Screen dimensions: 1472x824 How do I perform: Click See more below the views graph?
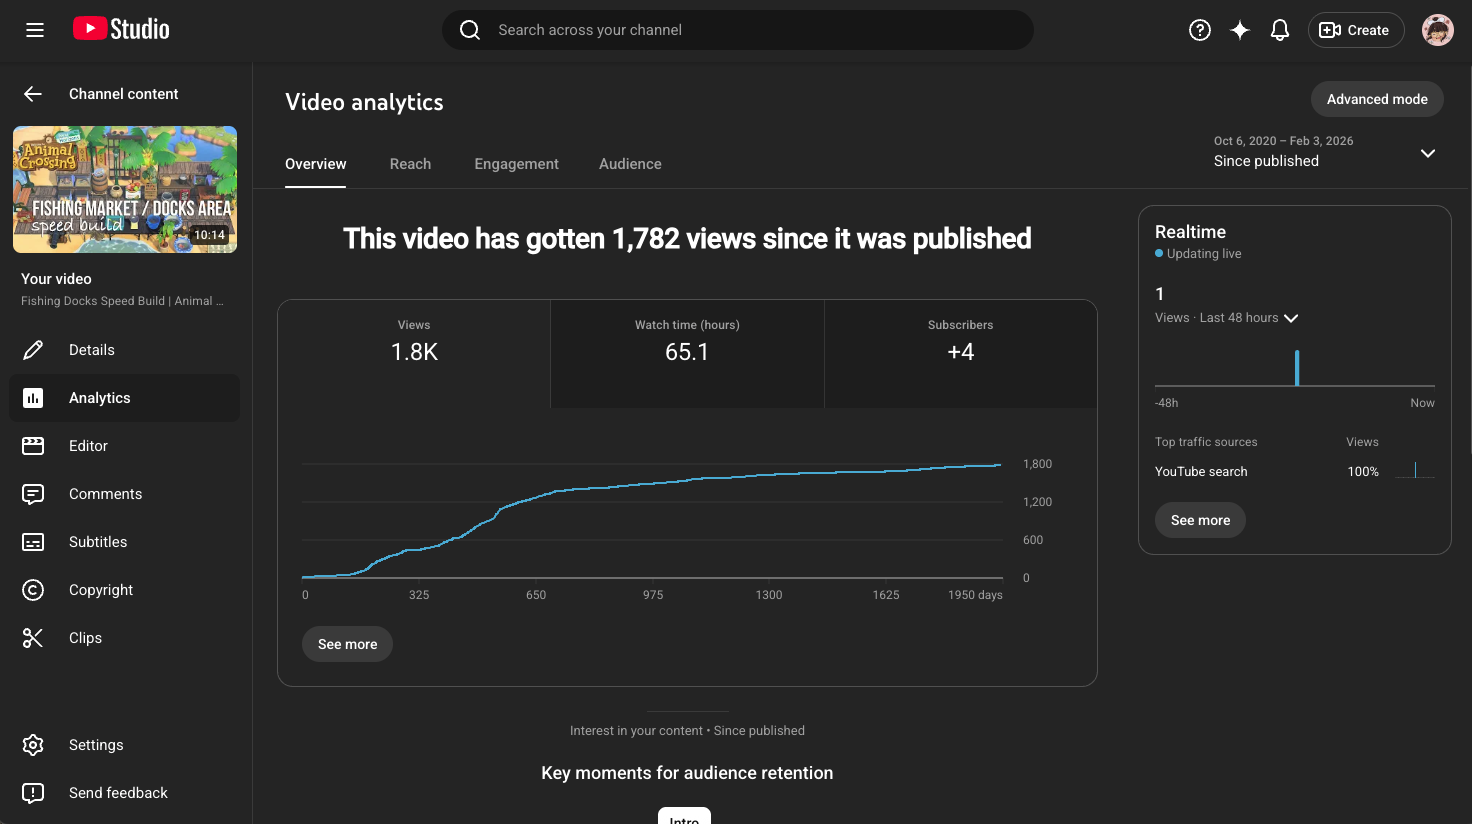[x=347, y=644]
